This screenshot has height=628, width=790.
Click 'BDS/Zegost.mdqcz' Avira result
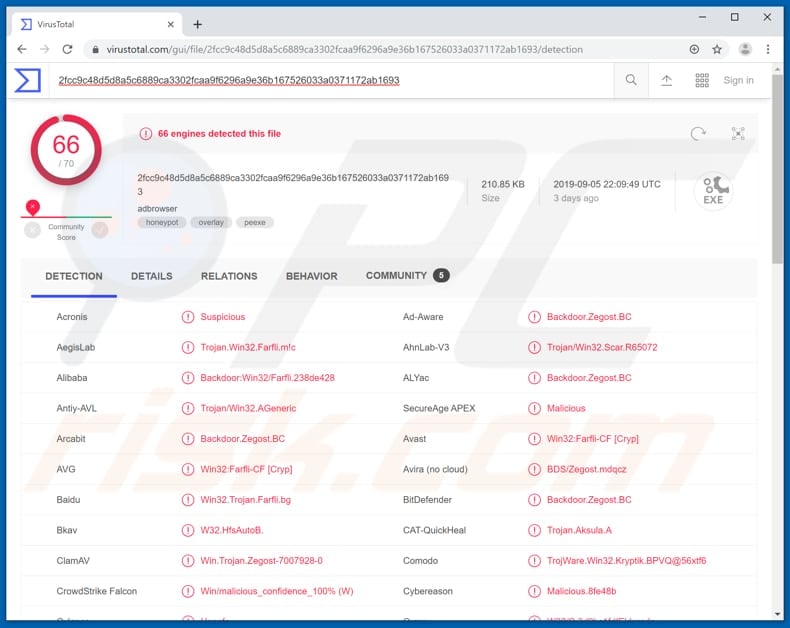pos(587,469)
